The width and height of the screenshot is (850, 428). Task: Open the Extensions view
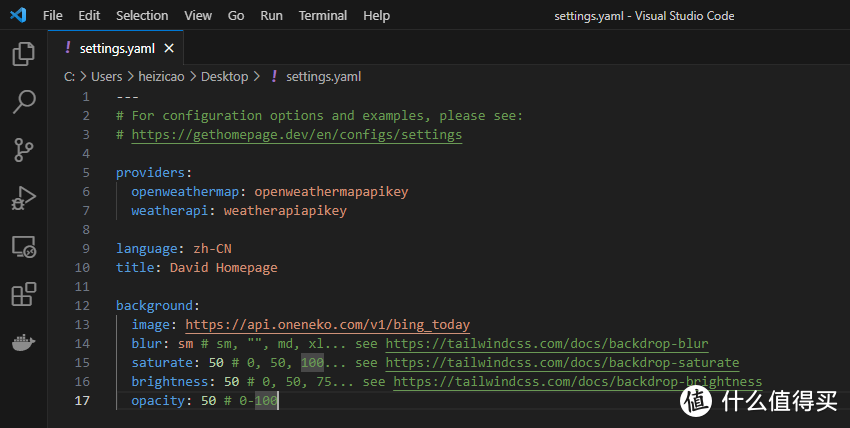pyautogui.click(x=23, y=295)
